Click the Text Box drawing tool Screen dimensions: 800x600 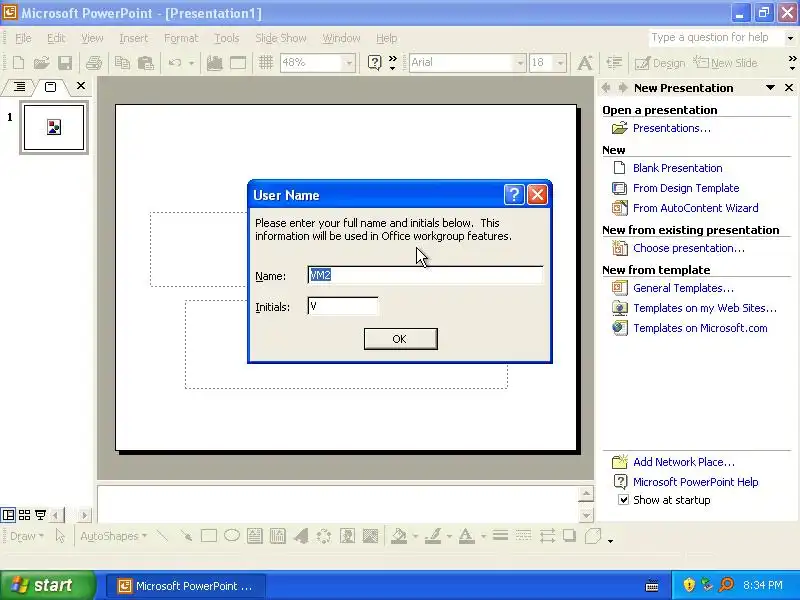(255, 536)
